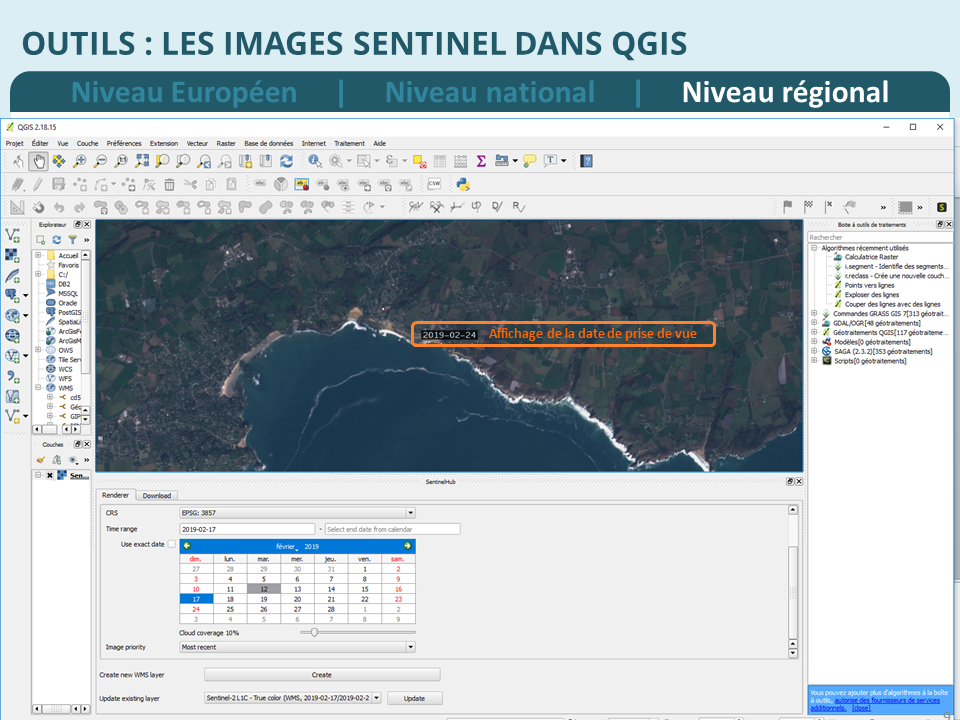Click the SentinelHub plugin S icon

coord(942,208)
